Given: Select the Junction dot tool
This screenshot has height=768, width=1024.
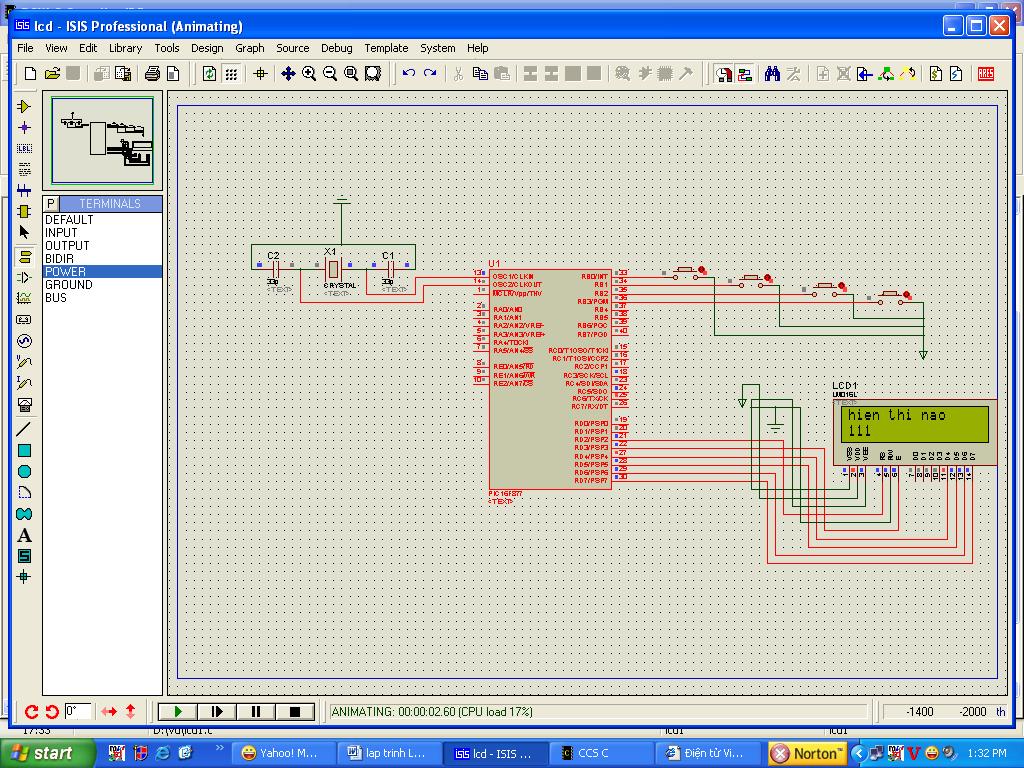Looking at the screenshot, I should [25, 127].
